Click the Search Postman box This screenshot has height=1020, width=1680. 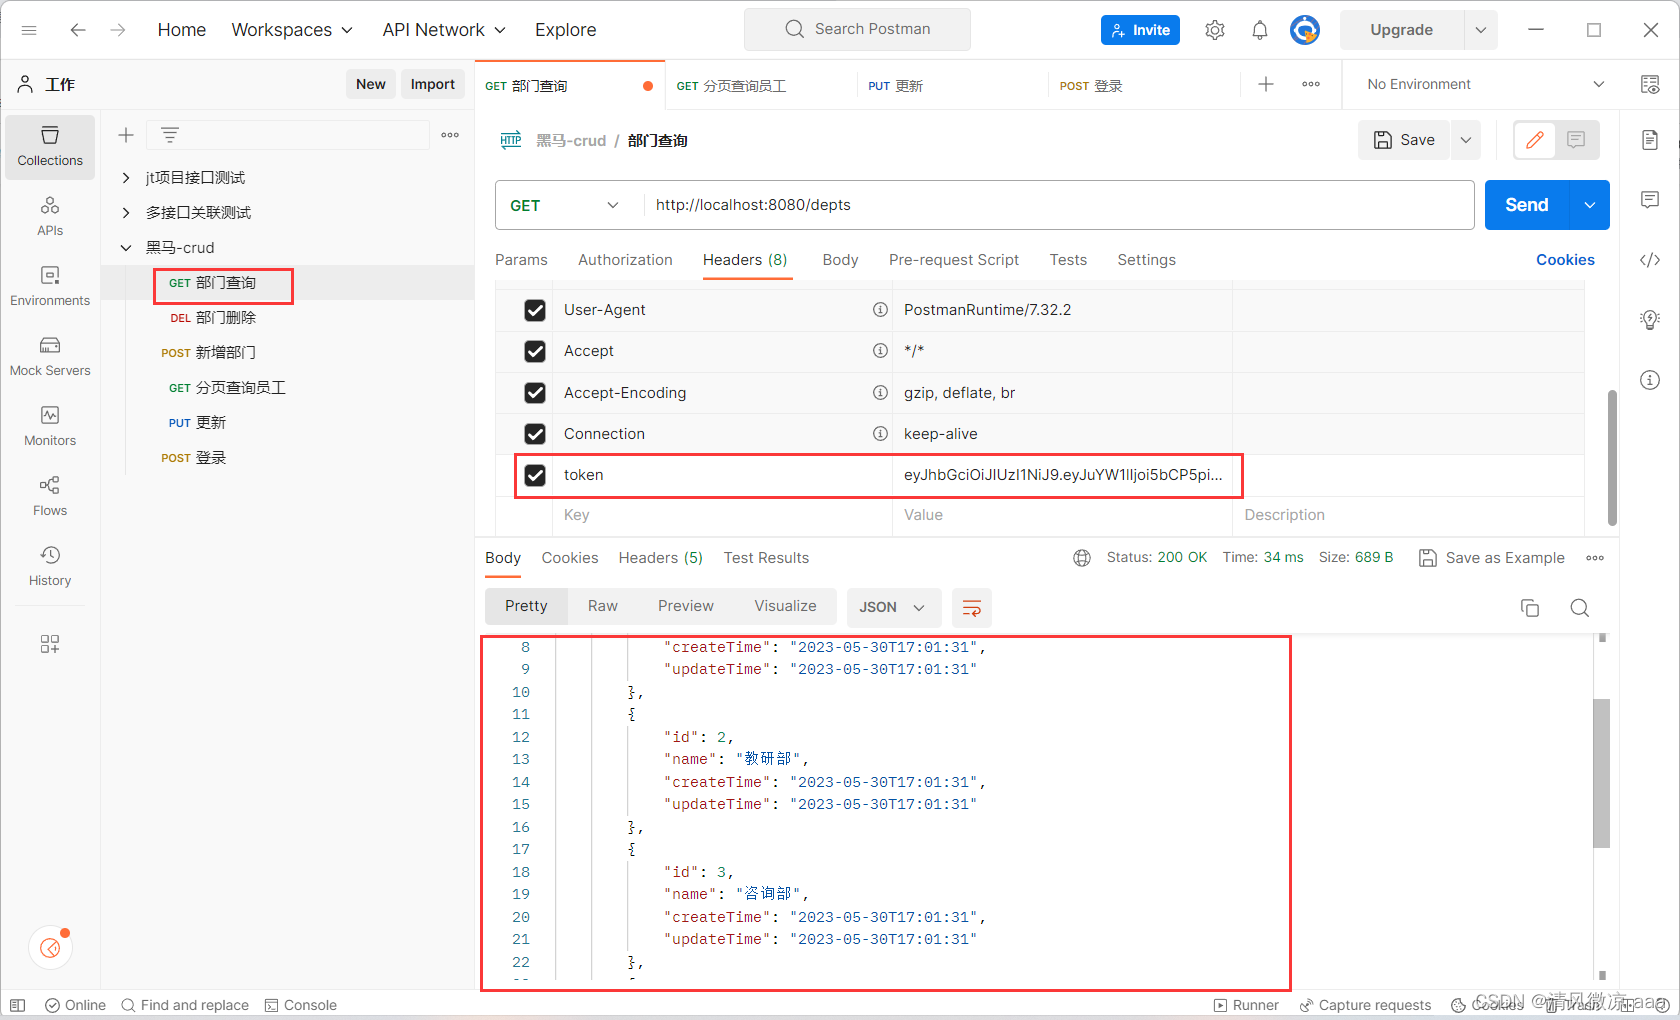coord(857,30)
